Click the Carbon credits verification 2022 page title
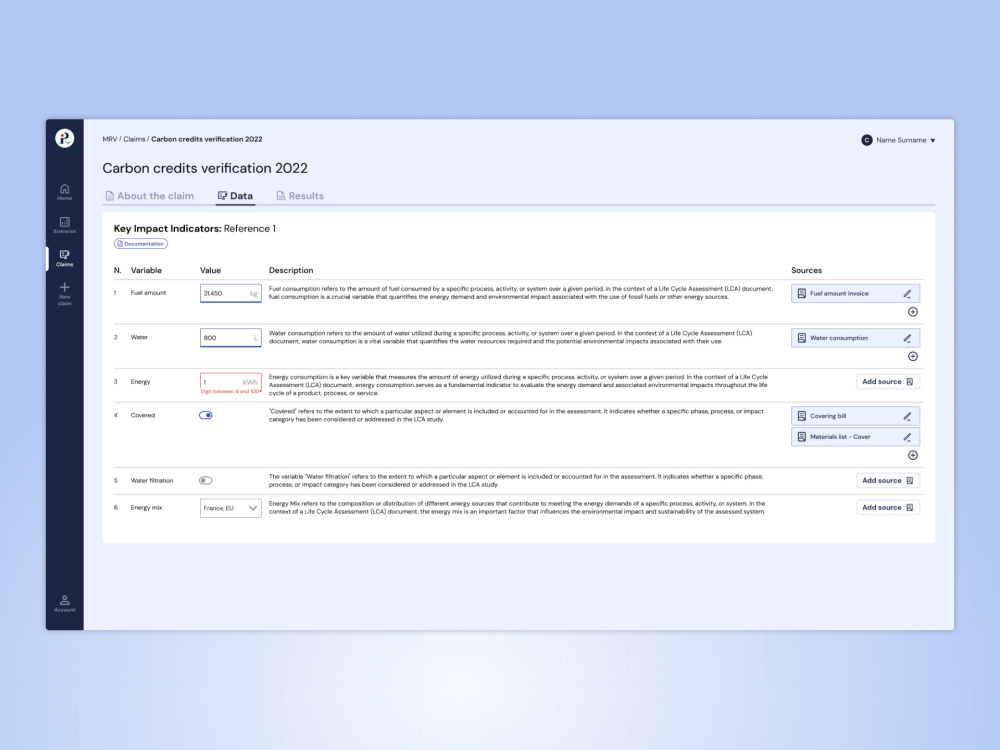 tap(205, 168)
